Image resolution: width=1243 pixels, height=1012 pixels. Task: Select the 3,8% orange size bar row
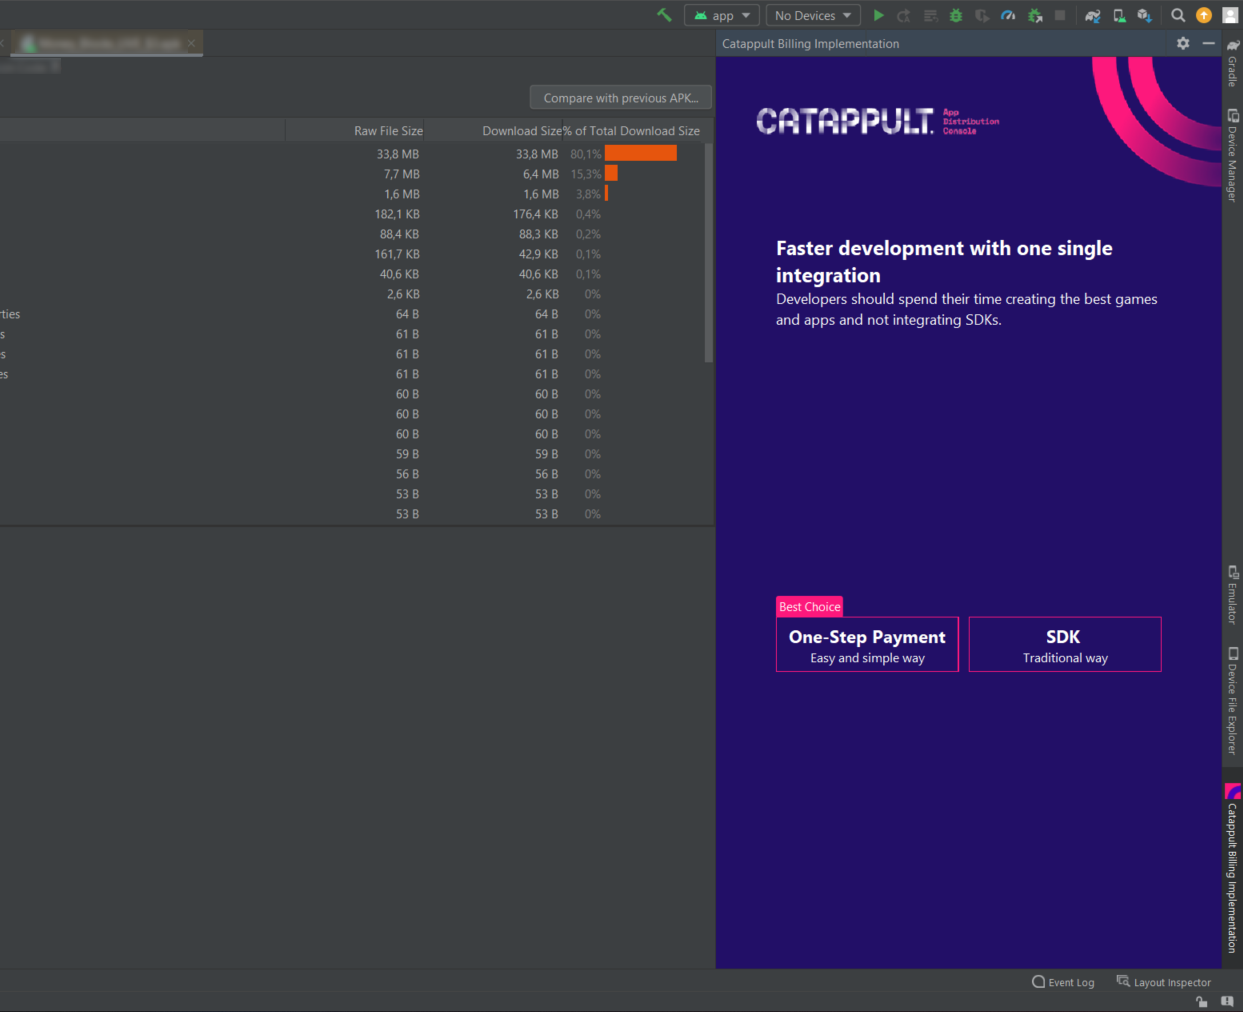tap(606, 193)
